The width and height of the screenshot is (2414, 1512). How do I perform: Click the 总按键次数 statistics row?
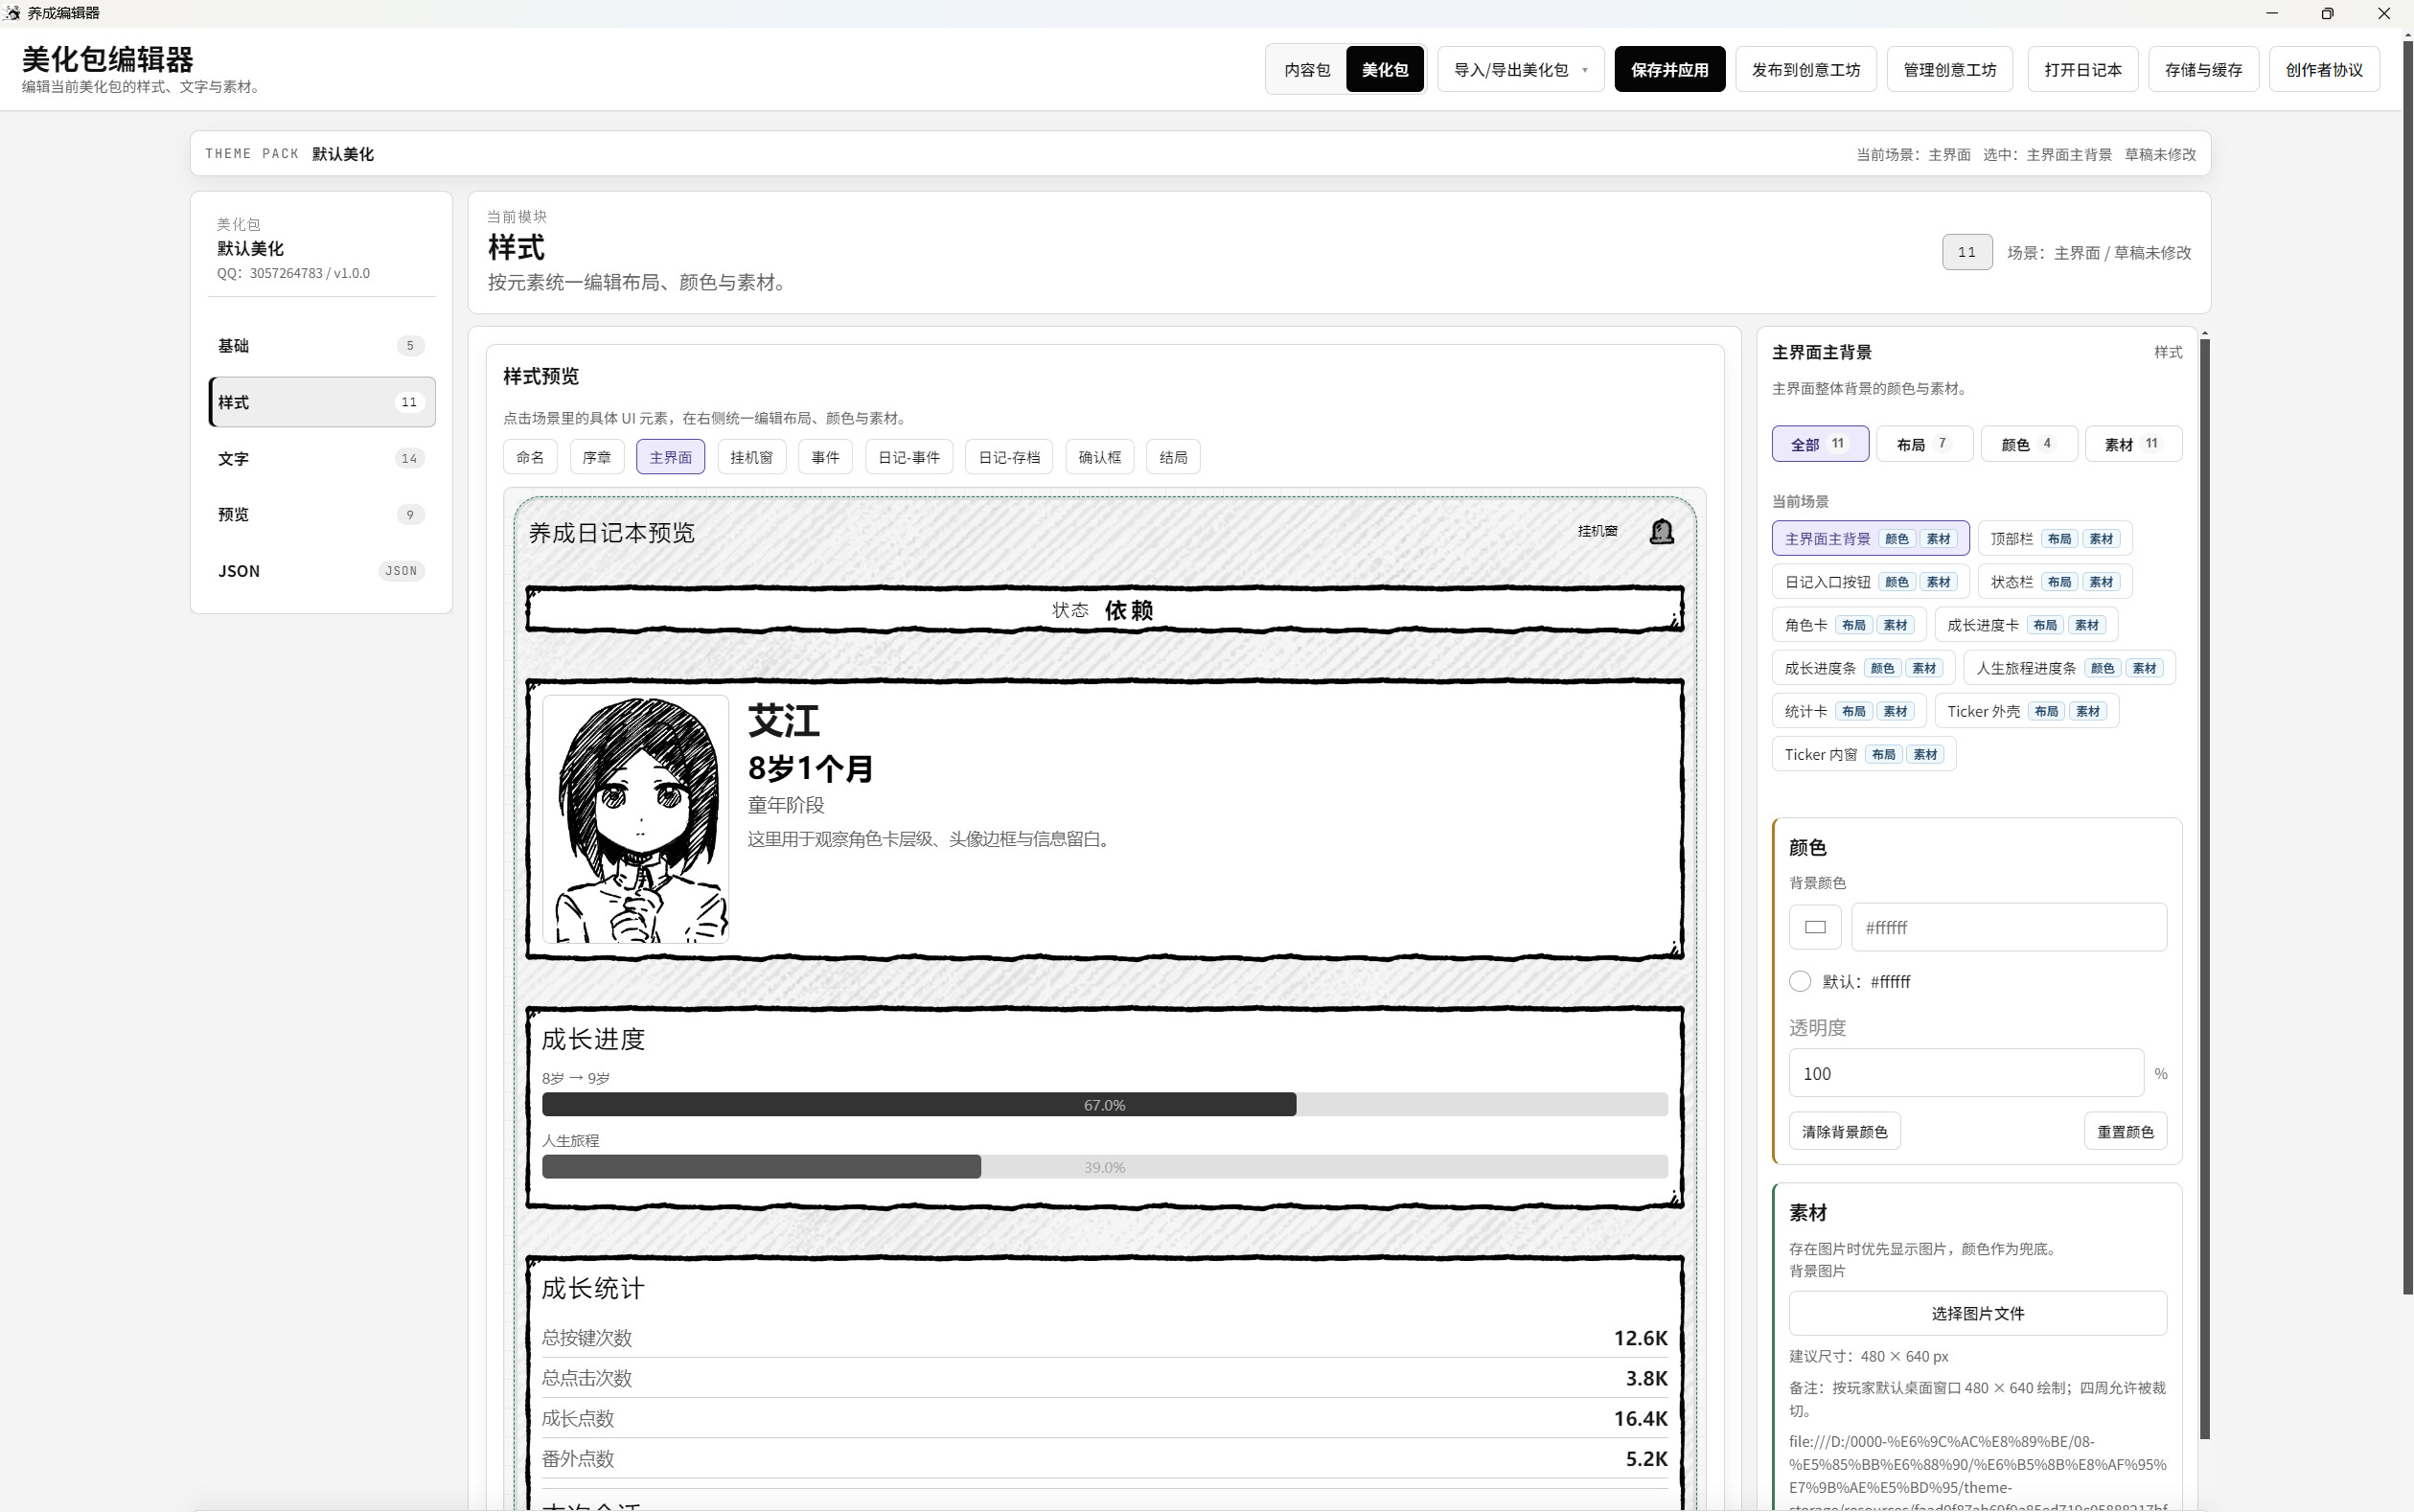click(1104, 1338)
